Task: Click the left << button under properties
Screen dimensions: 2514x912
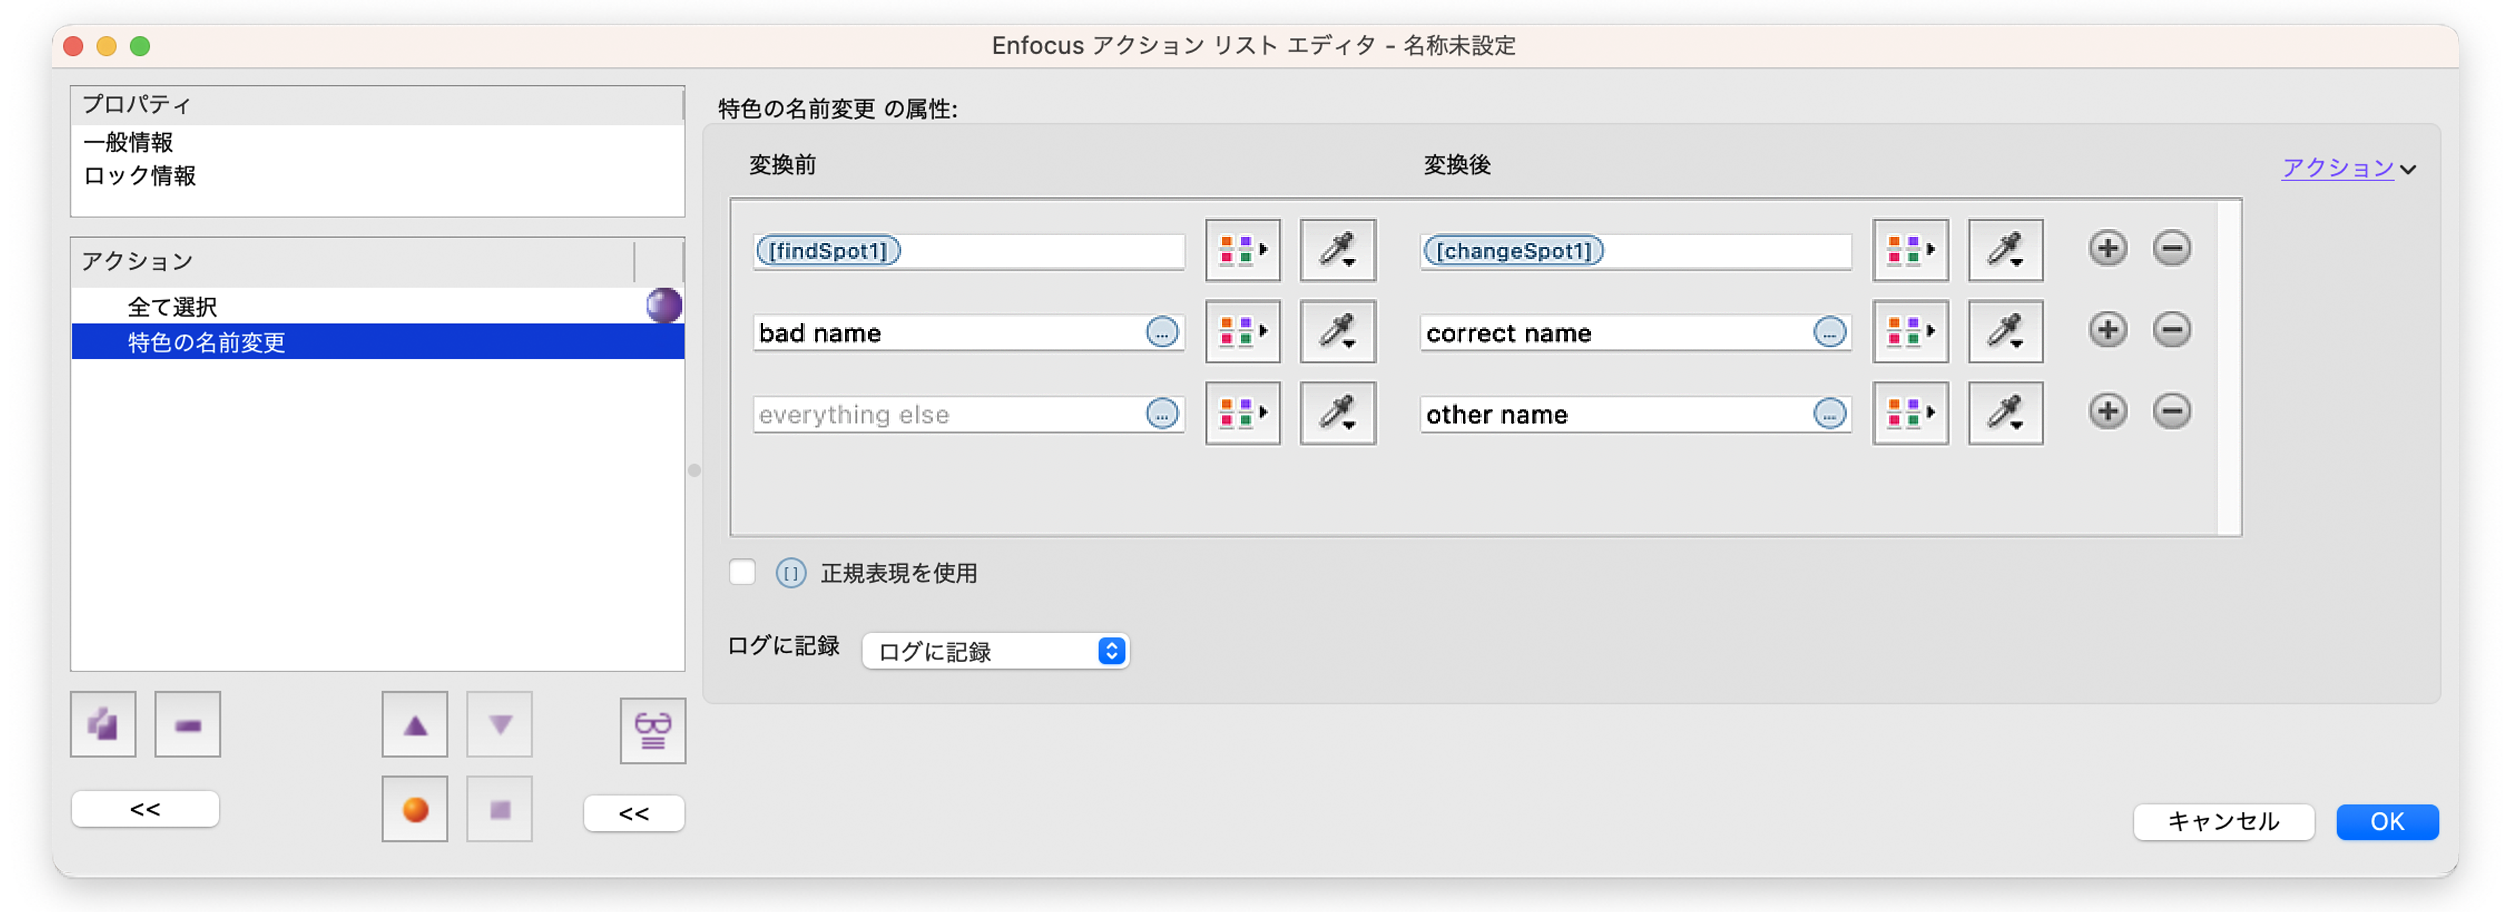Action: coord(146,809)
